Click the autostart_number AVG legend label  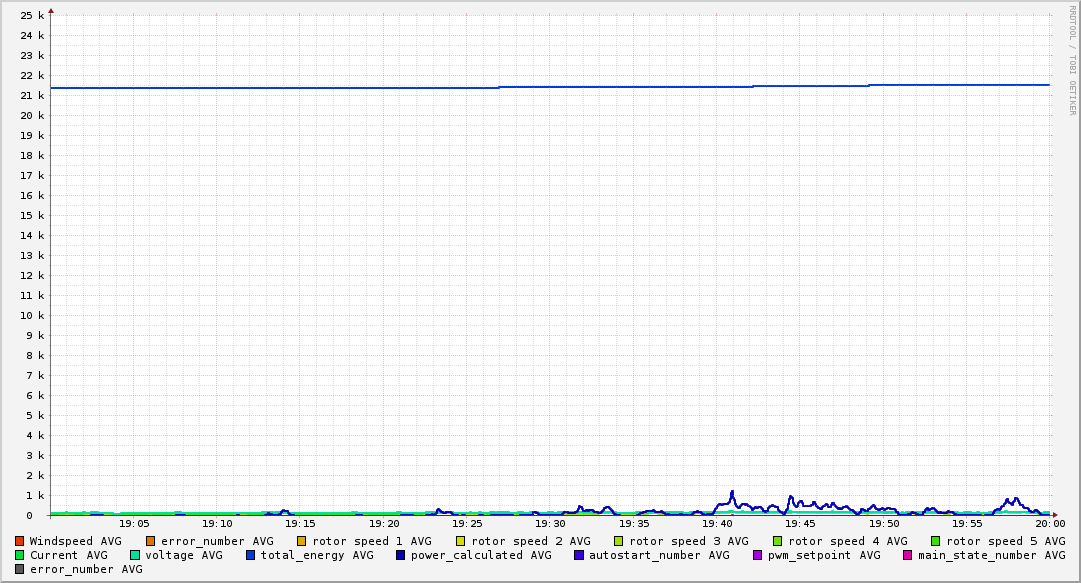pyautogui.click(x=659, y=555)
